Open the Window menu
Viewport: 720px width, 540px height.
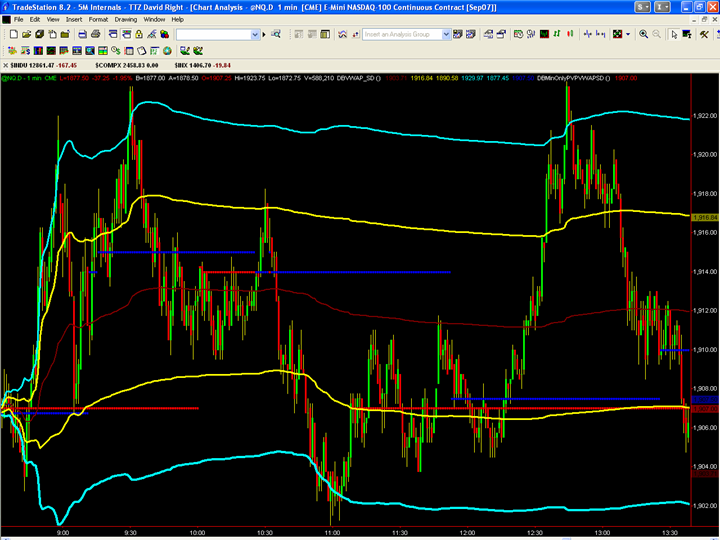click(154, 20)
